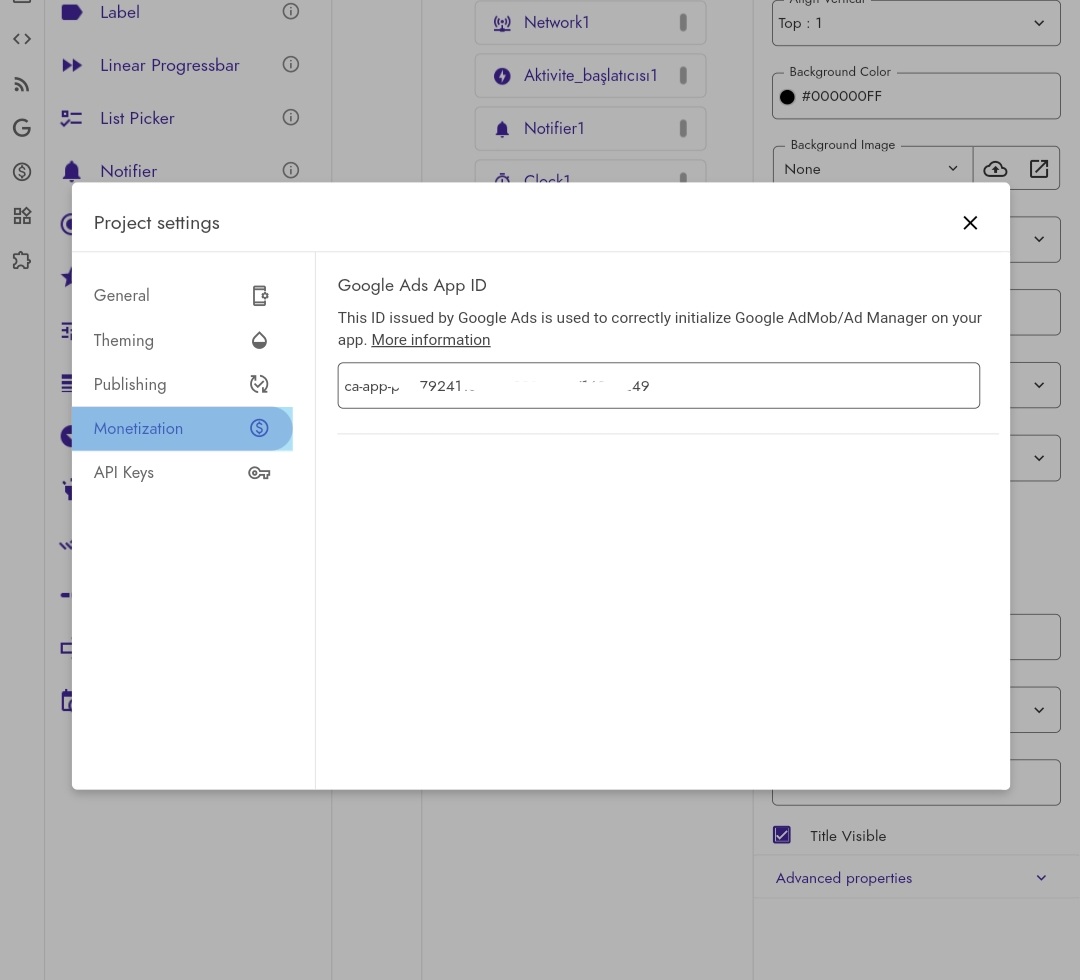Open the Align Vertical Top dropdown
The height and width of the screenshot is (980, 1080).
coord(916,23)
